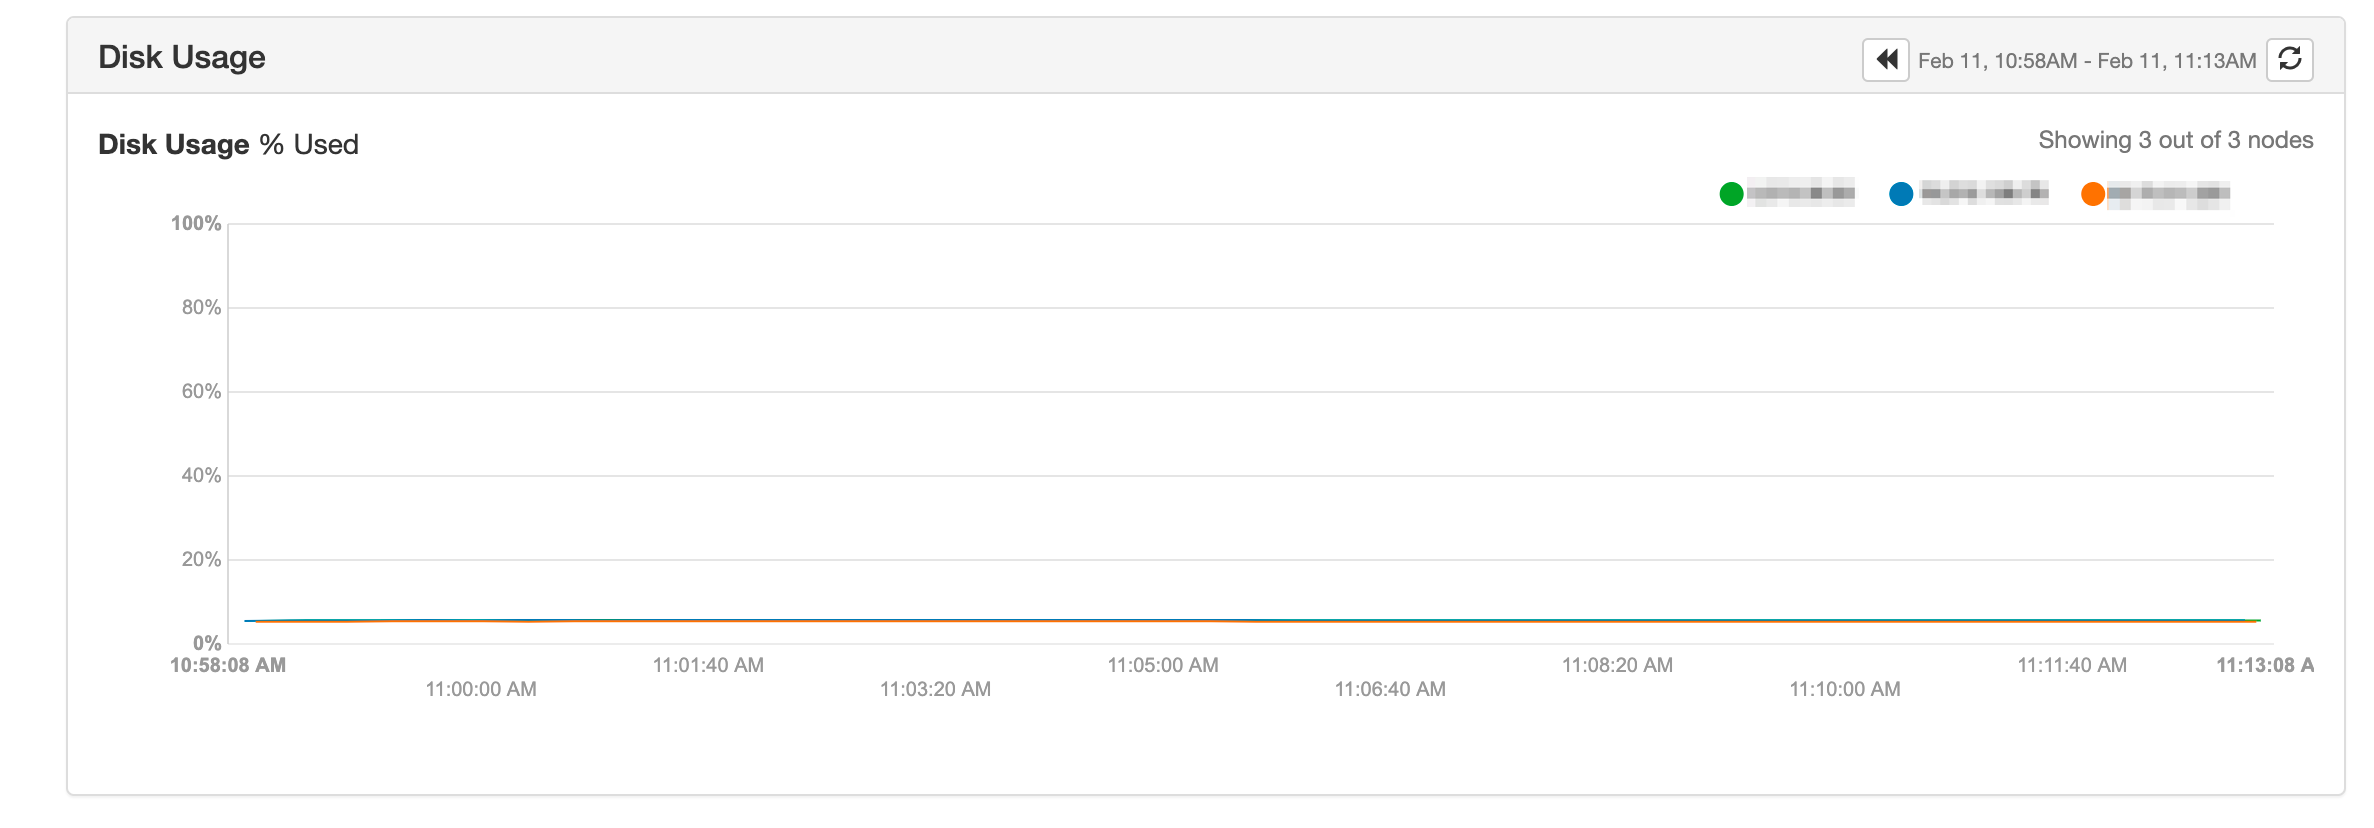
Task: Click the 20% y-axis label
Action: click(x=201, y=559)
